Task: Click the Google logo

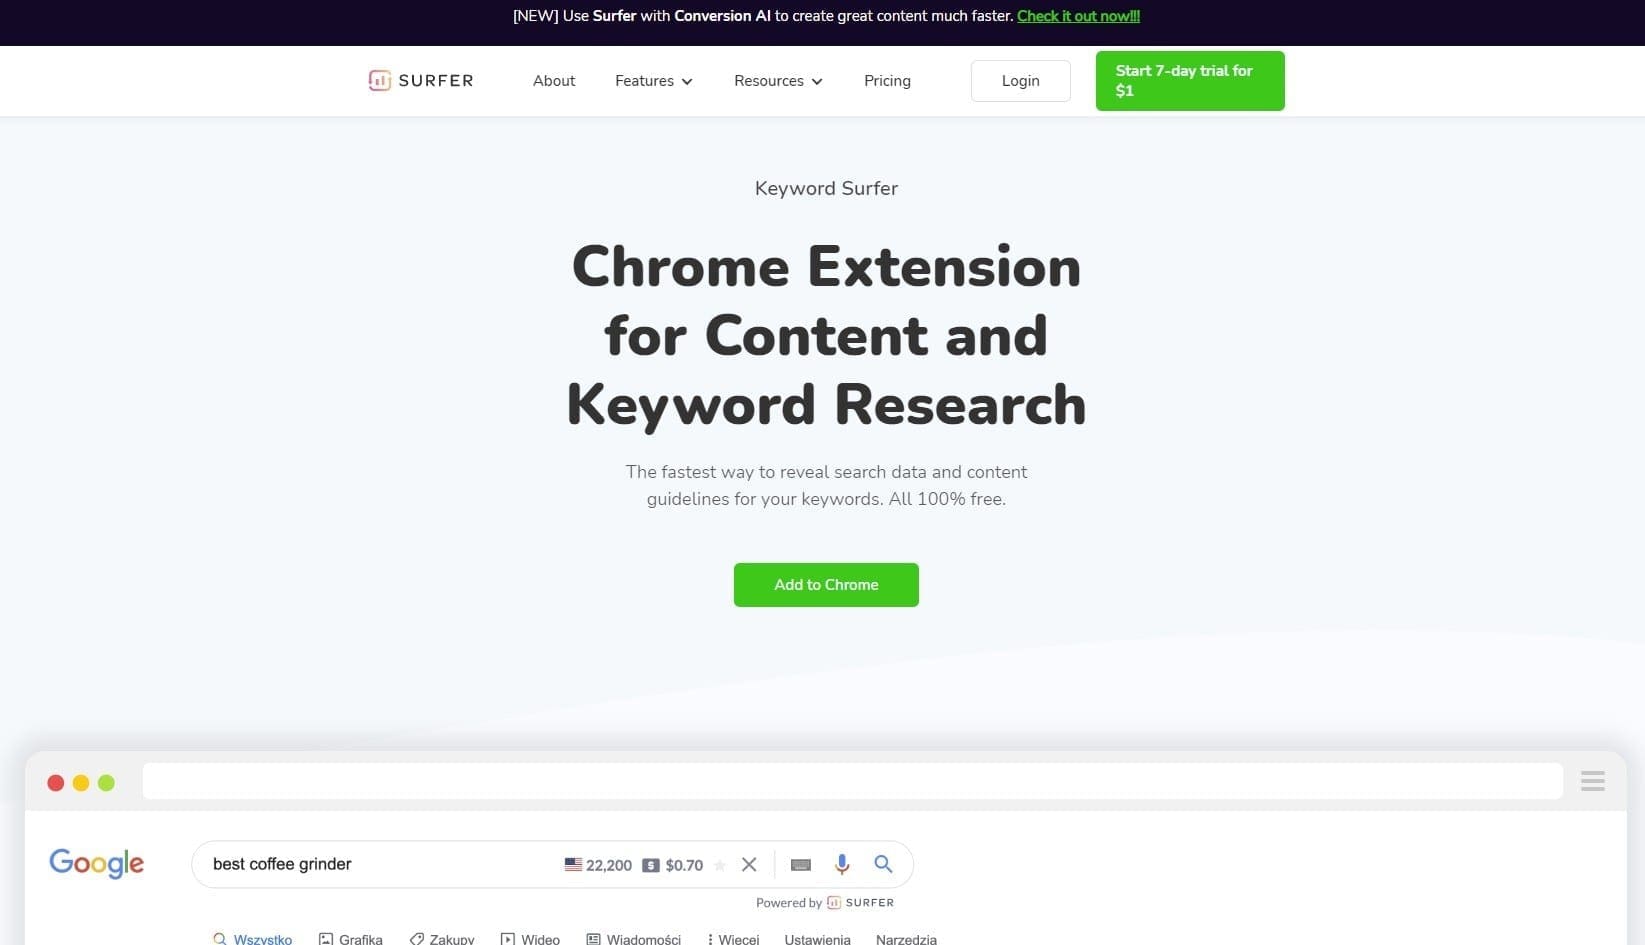Action: [x=96, y=863]
